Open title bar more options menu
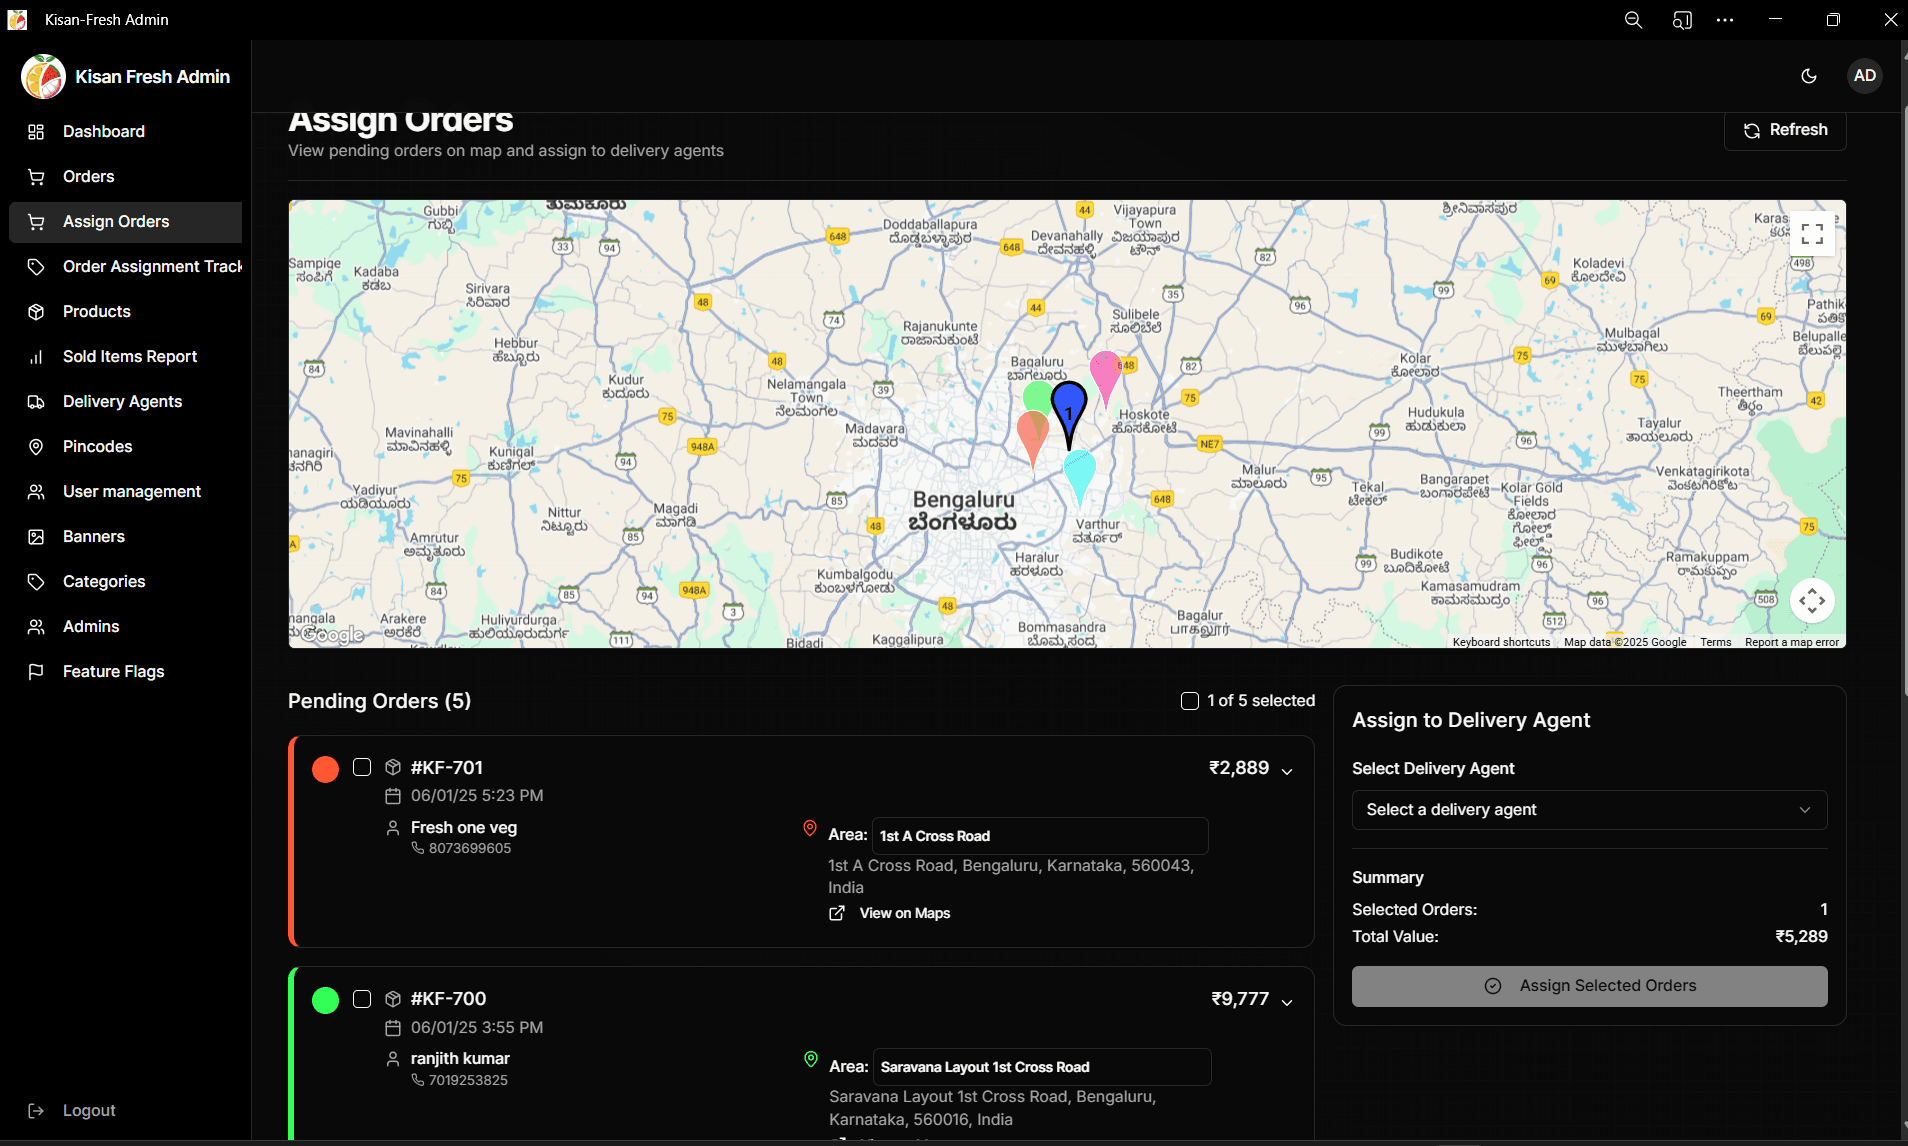1908x1146 pixels. point(1725,20)
